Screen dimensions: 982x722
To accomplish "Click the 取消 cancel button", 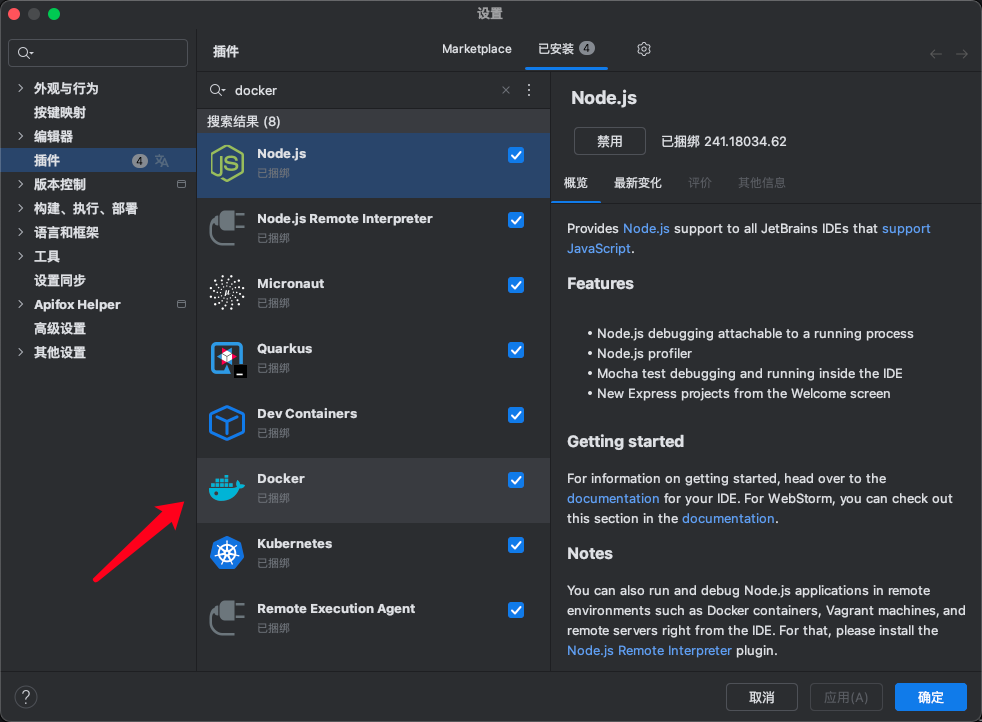I will coord(762,697).
